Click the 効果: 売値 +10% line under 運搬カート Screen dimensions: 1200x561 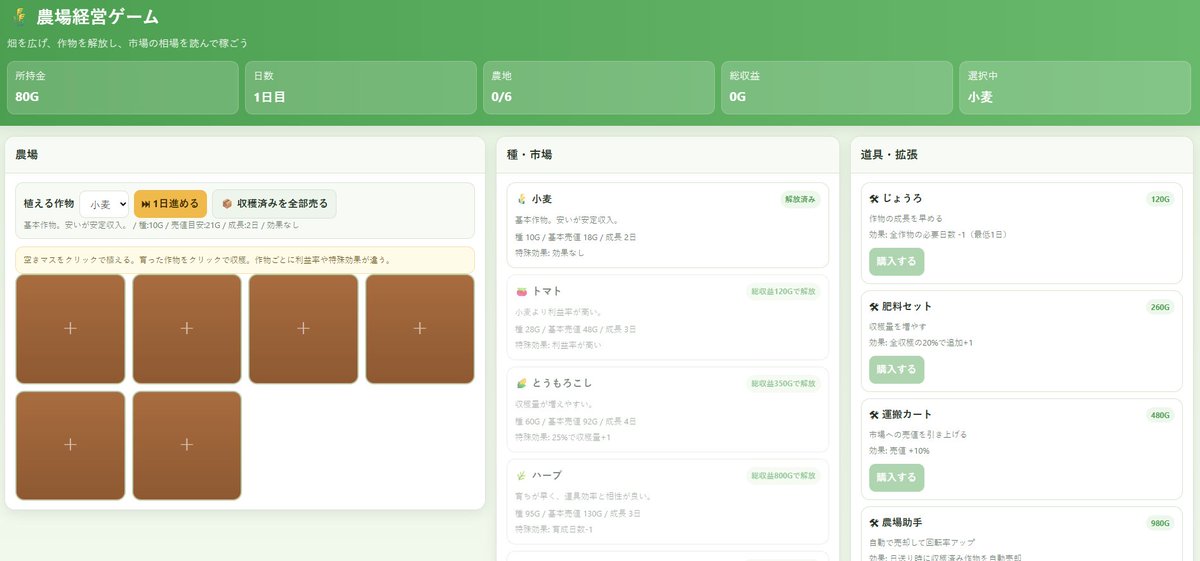click(900, 451)
